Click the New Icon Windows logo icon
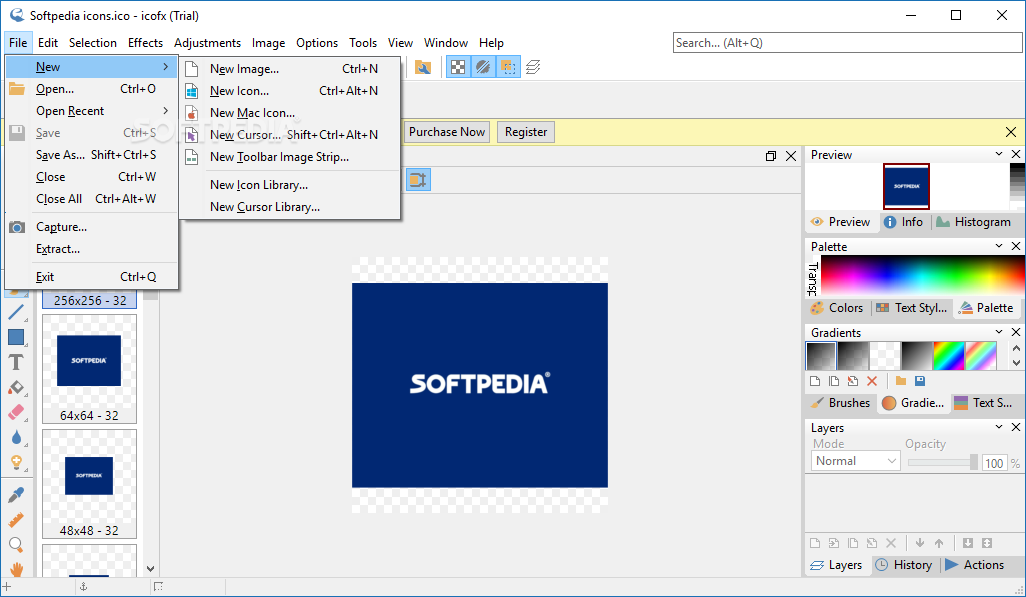This screenshot has height=597, width=1026. [x=192, y=91]
